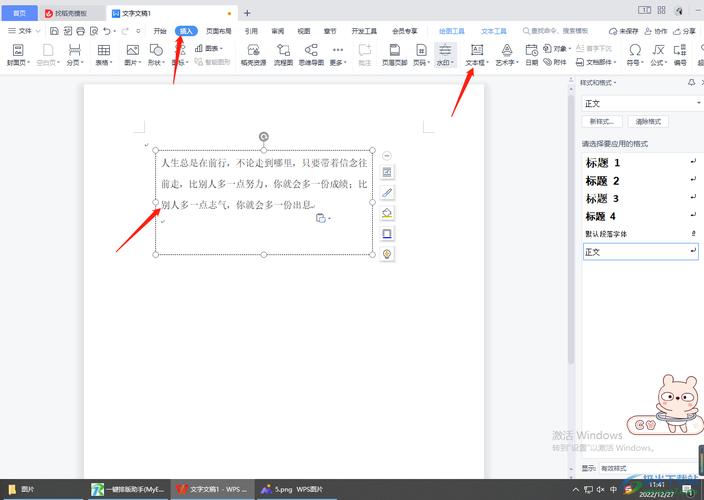Click the undo arrow

(107, 31)
